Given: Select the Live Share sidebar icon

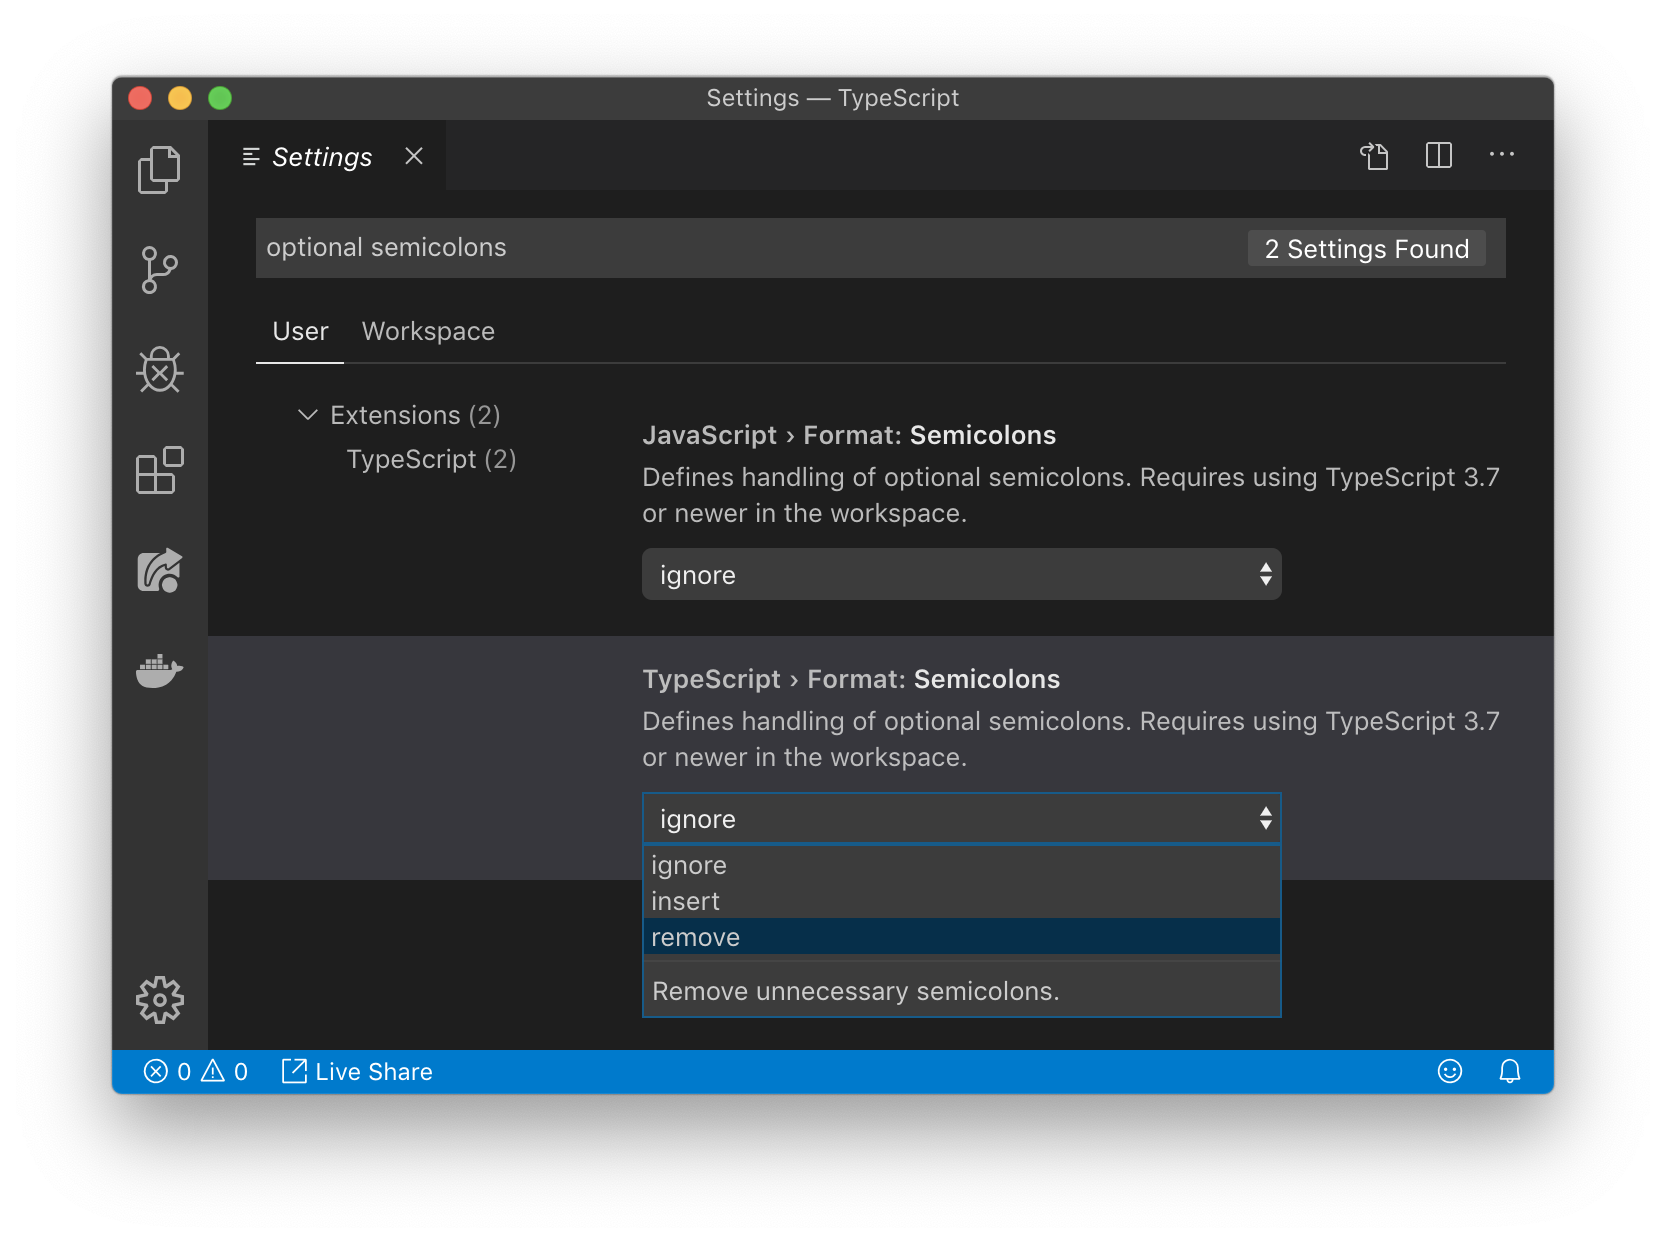Looking at the screenshot, I should point(158,570).
